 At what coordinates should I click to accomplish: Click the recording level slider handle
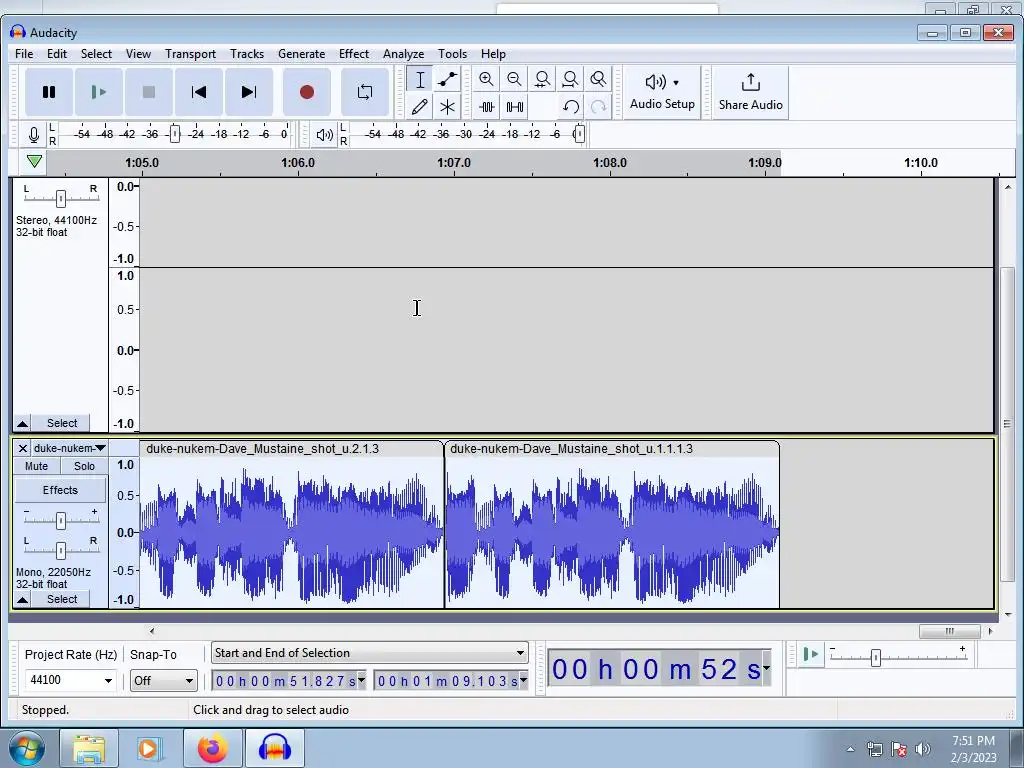(174, 135)
